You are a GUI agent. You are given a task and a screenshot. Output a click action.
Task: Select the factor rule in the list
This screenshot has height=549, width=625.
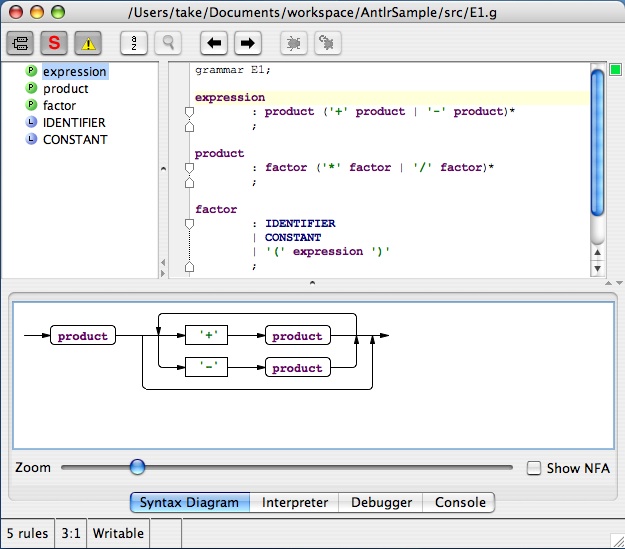pos(59,105)
